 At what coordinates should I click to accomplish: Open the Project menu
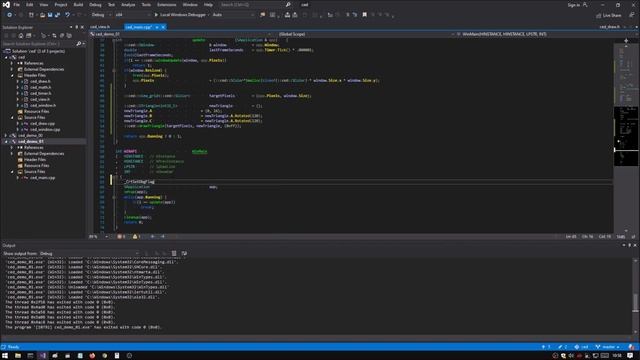[x=60, y=5]
